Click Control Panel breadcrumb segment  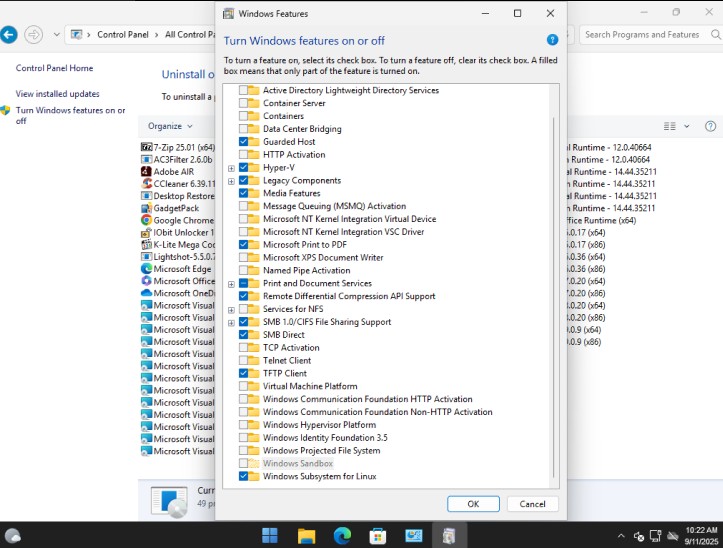tap(123, 35)
